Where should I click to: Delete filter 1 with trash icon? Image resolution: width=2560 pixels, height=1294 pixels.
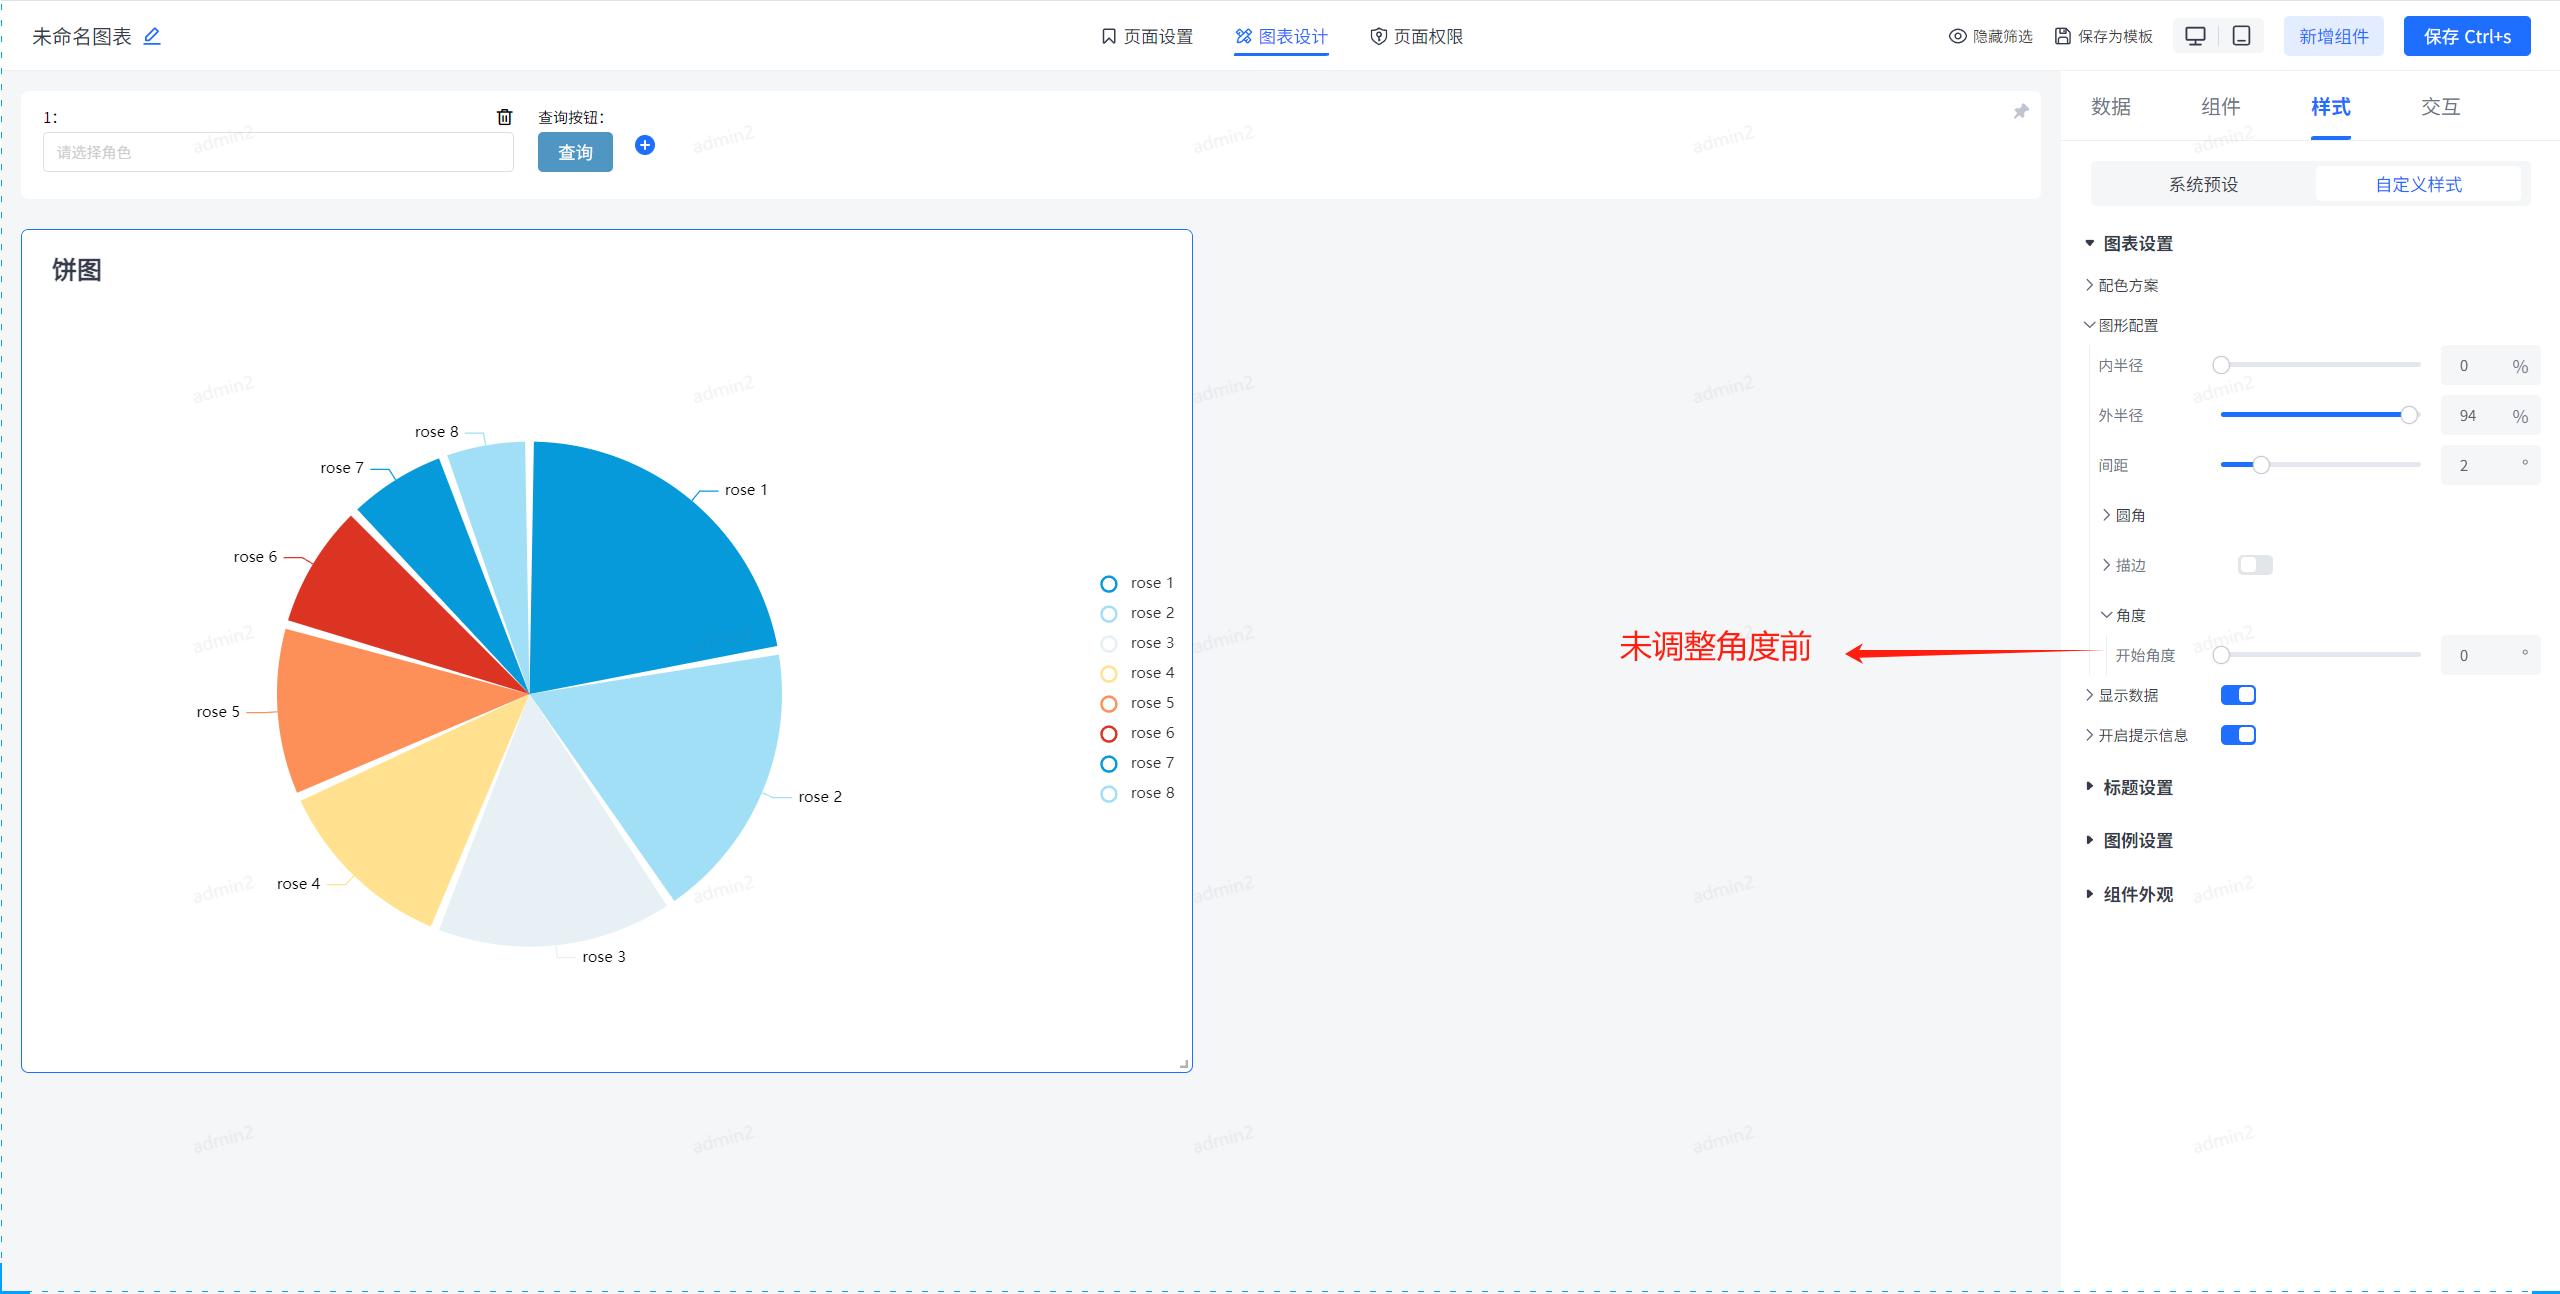coord(504,117)
